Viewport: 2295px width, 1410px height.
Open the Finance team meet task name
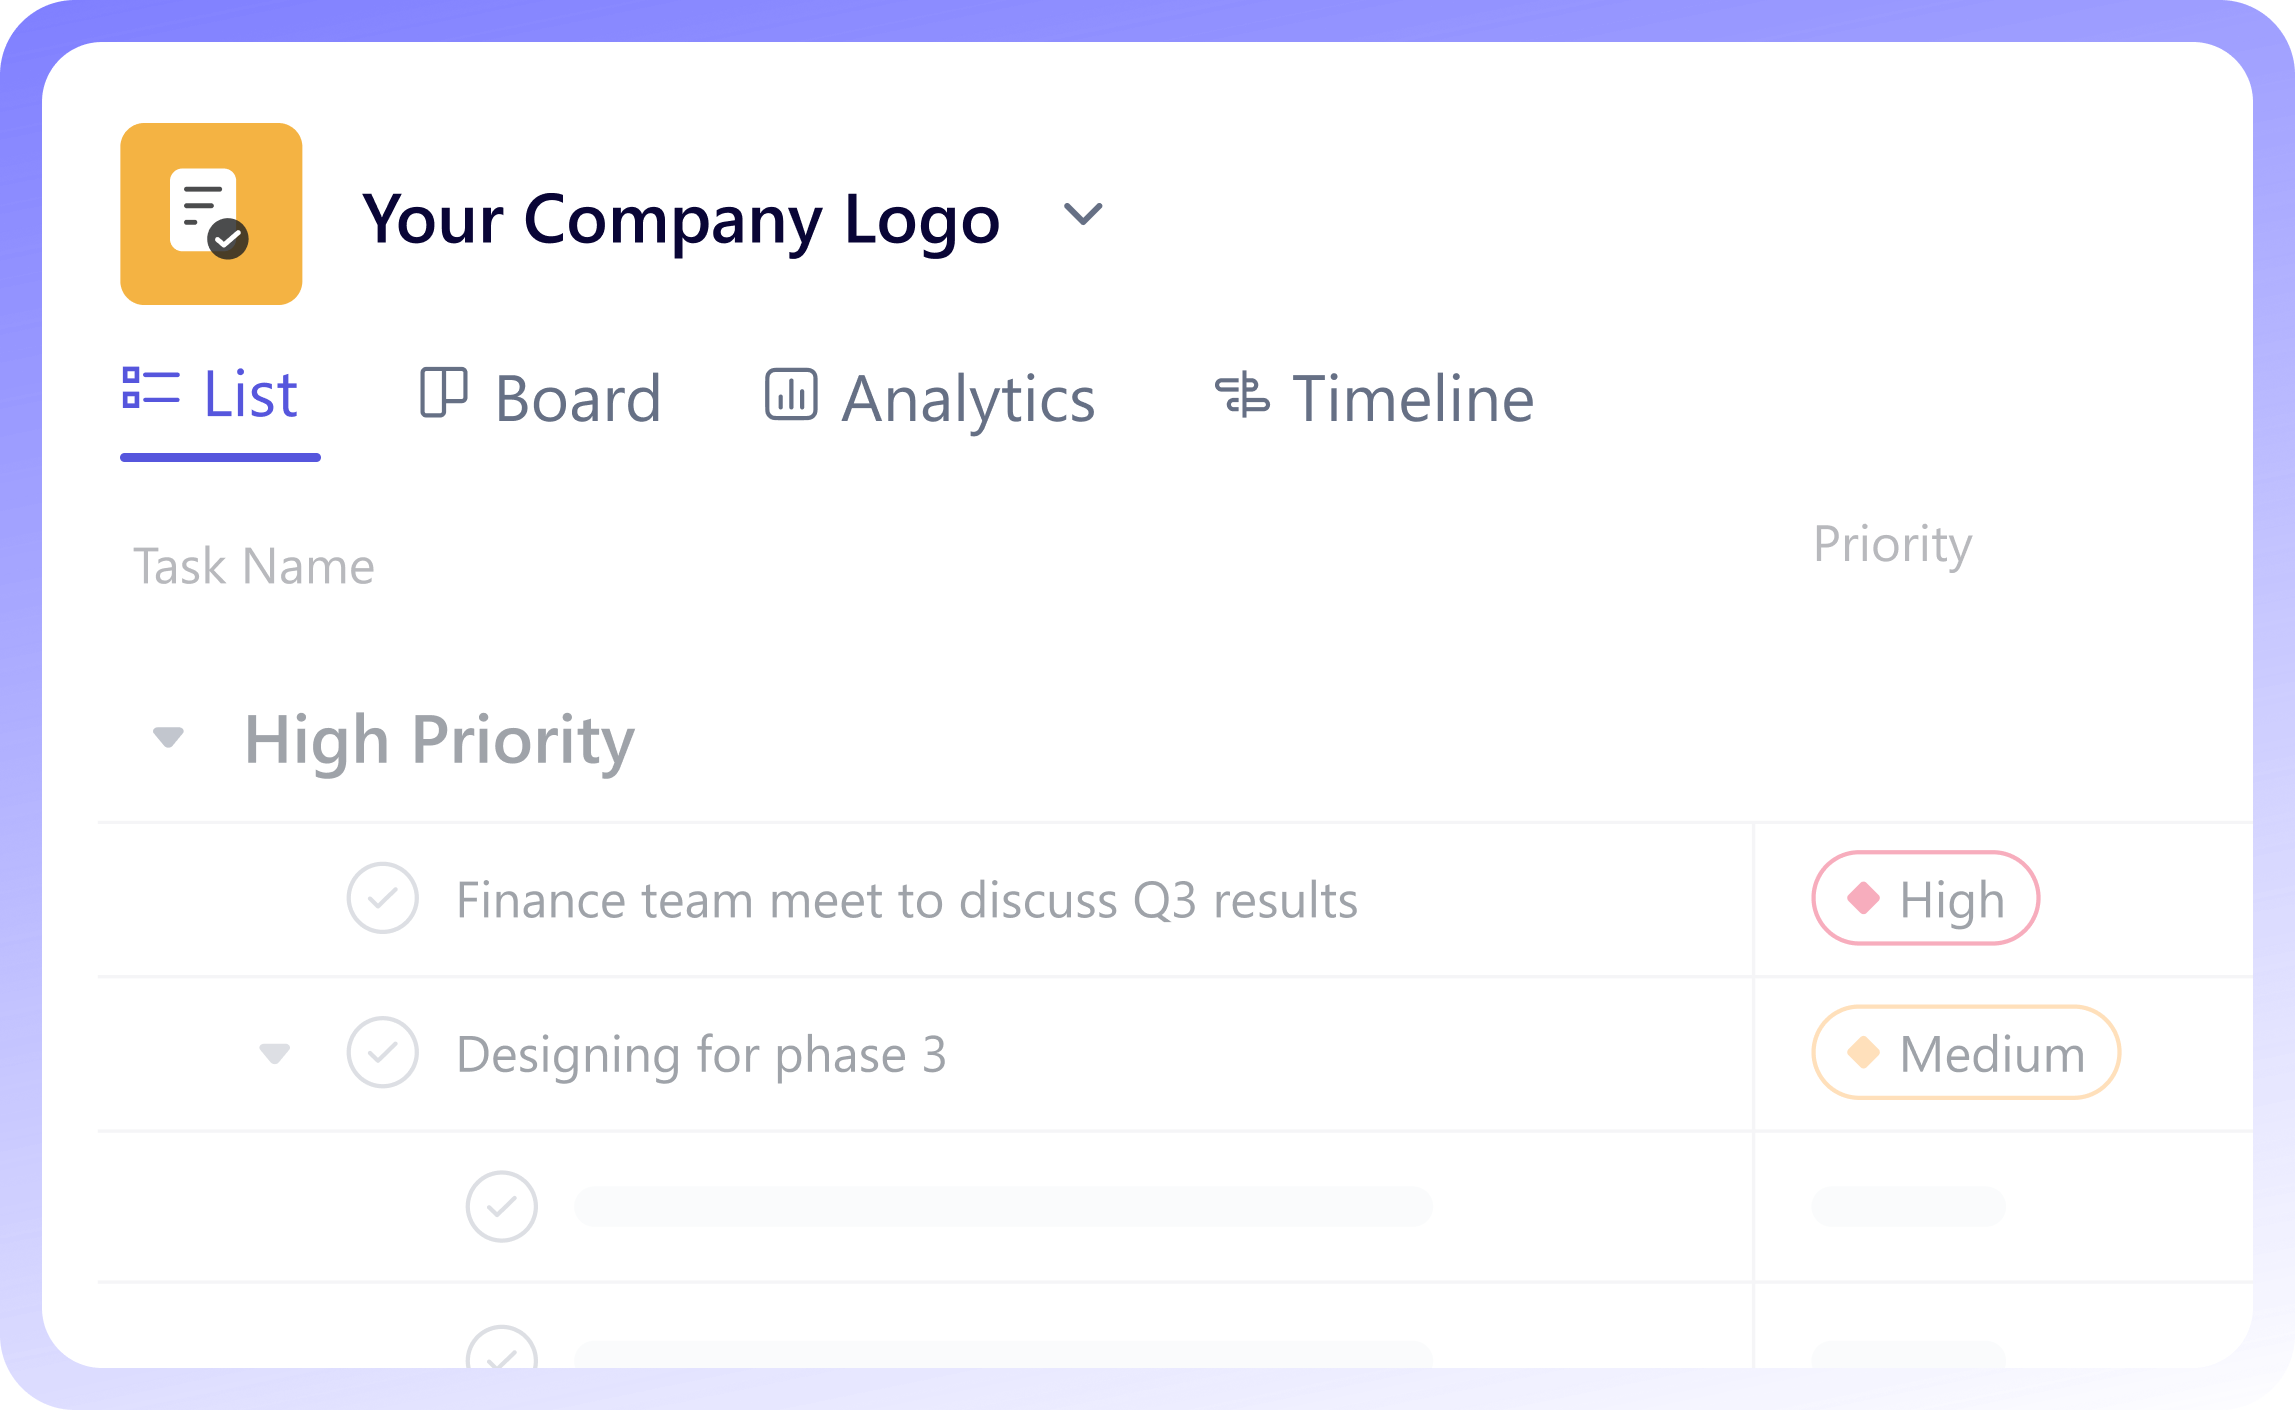[x=906, y=899]
